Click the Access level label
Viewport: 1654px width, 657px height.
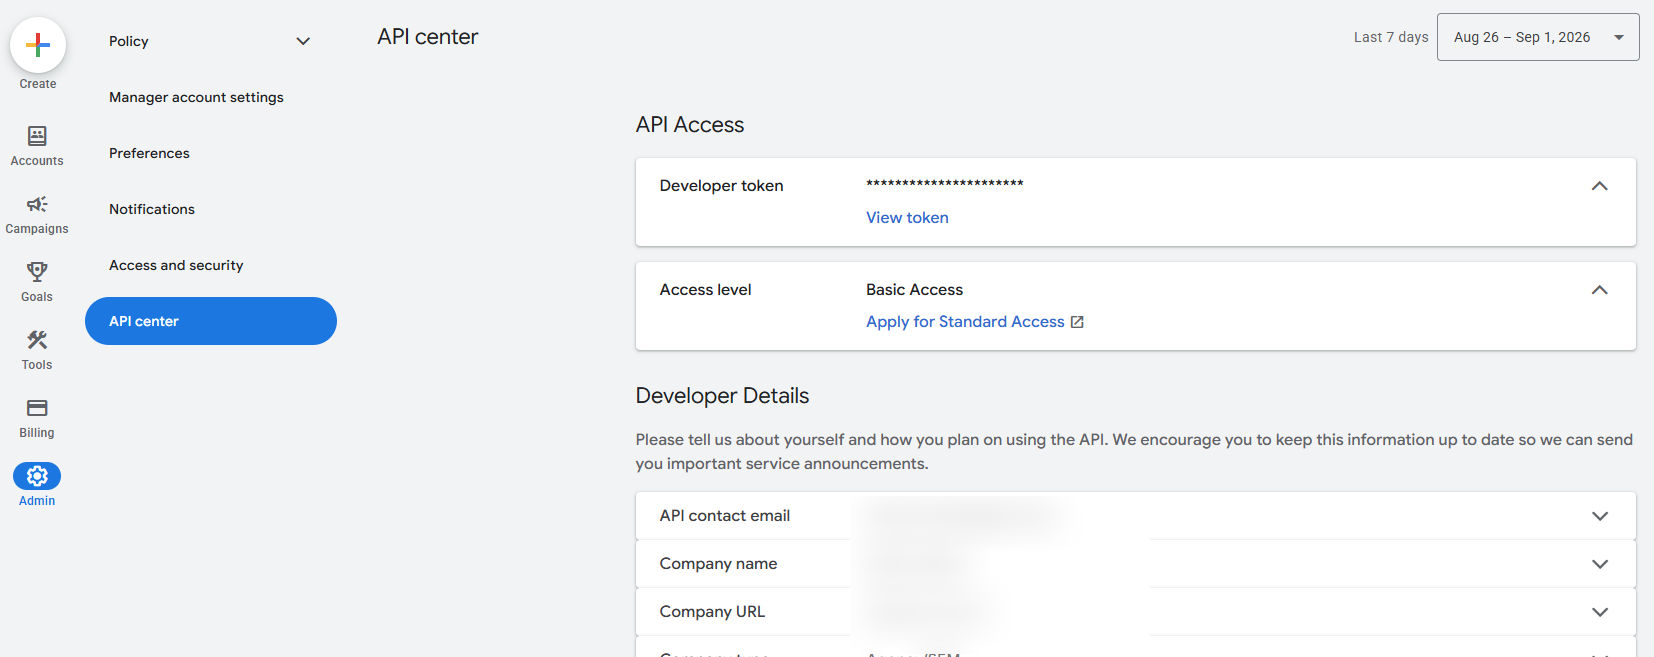[x=705, y=290]
